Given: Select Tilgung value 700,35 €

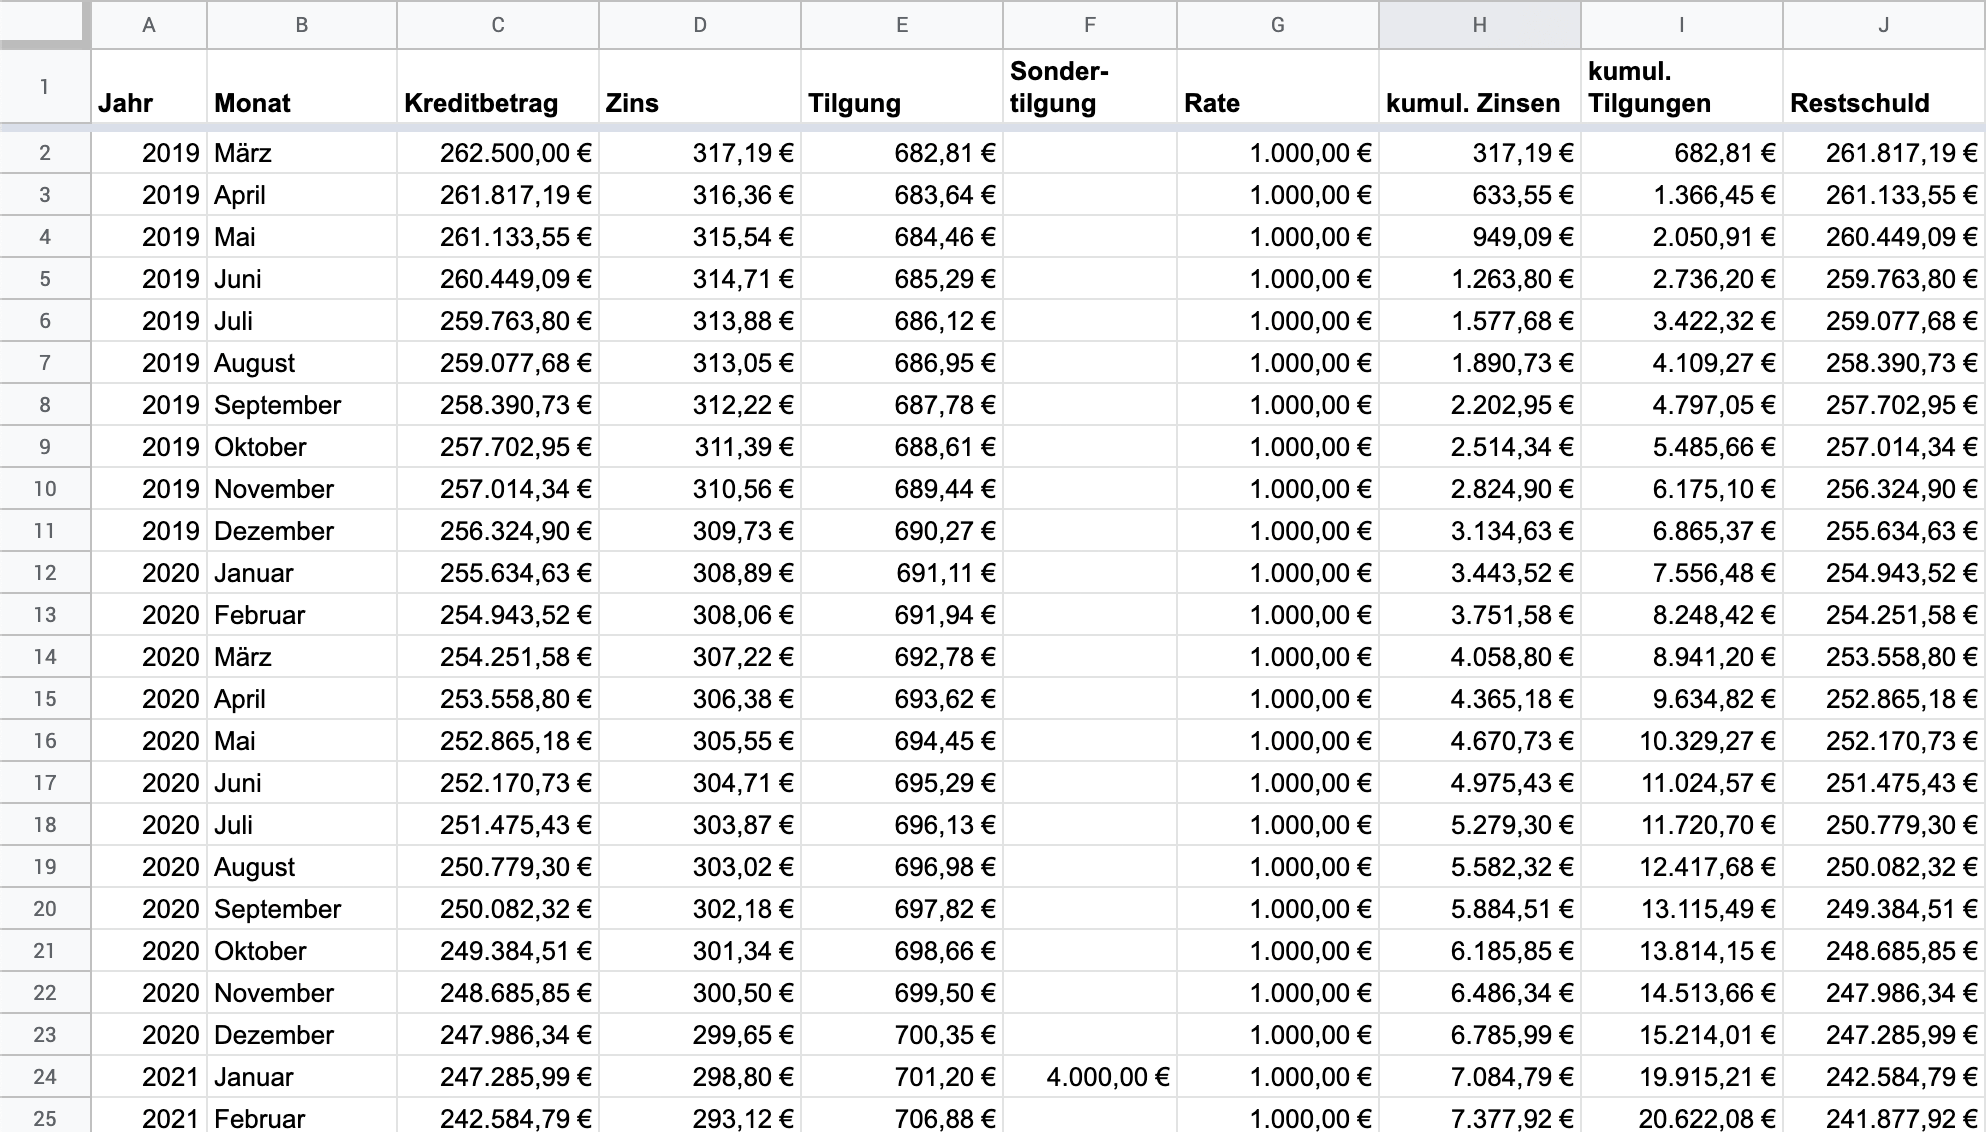Looking at the screenshot, I should (902, 1035).
